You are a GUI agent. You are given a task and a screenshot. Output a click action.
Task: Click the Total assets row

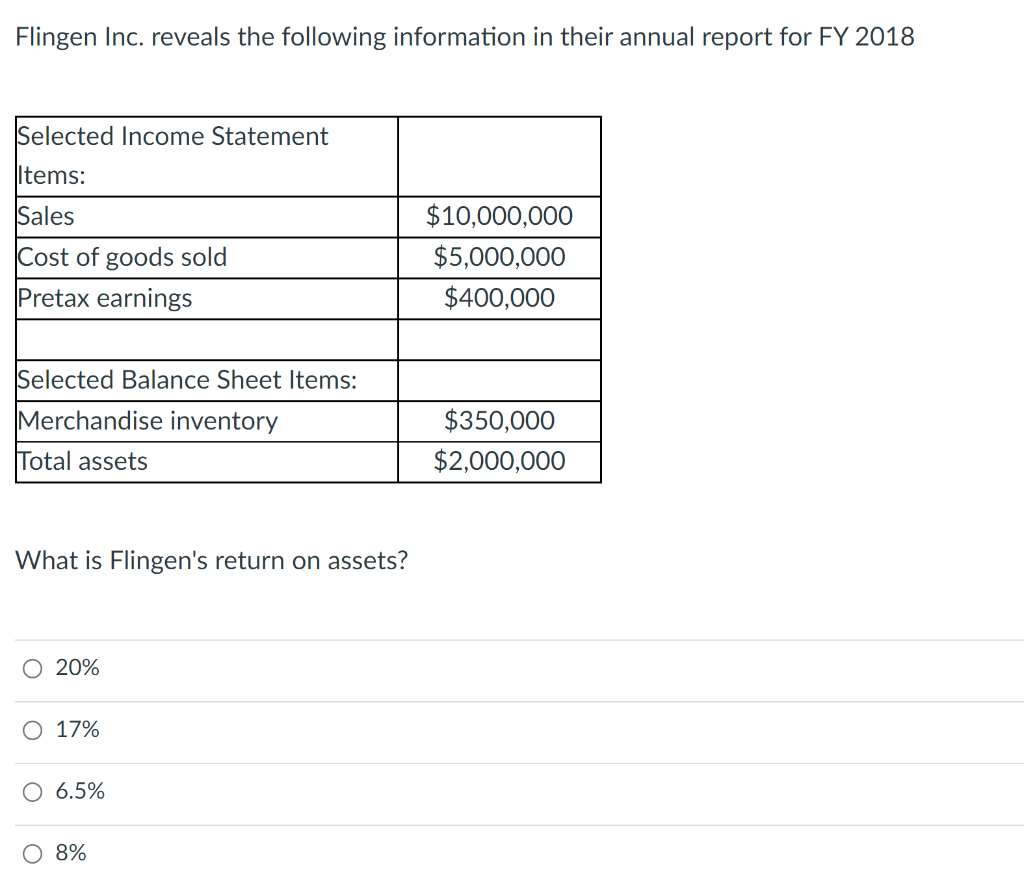pos(81,461)
